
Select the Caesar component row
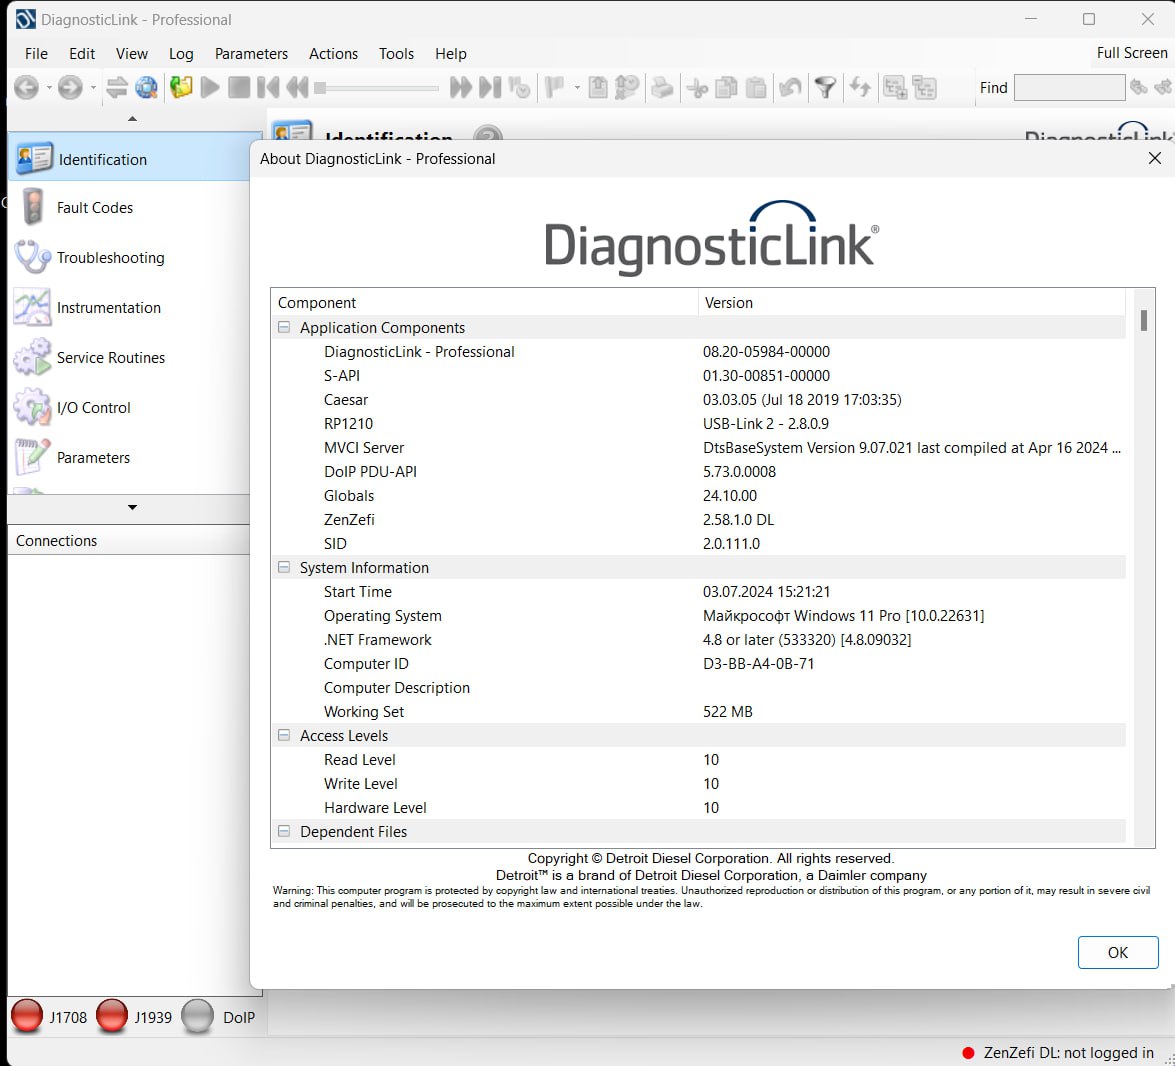tap(698, 399)
